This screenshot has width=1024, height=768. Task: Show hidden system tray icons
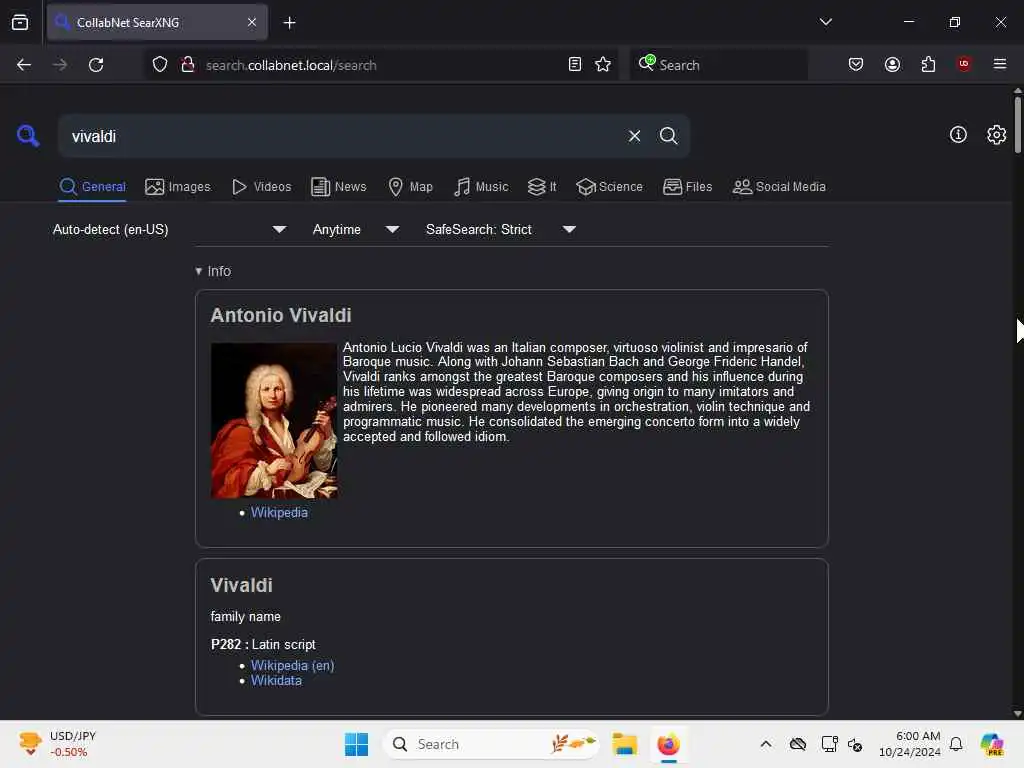click(765, 744)
